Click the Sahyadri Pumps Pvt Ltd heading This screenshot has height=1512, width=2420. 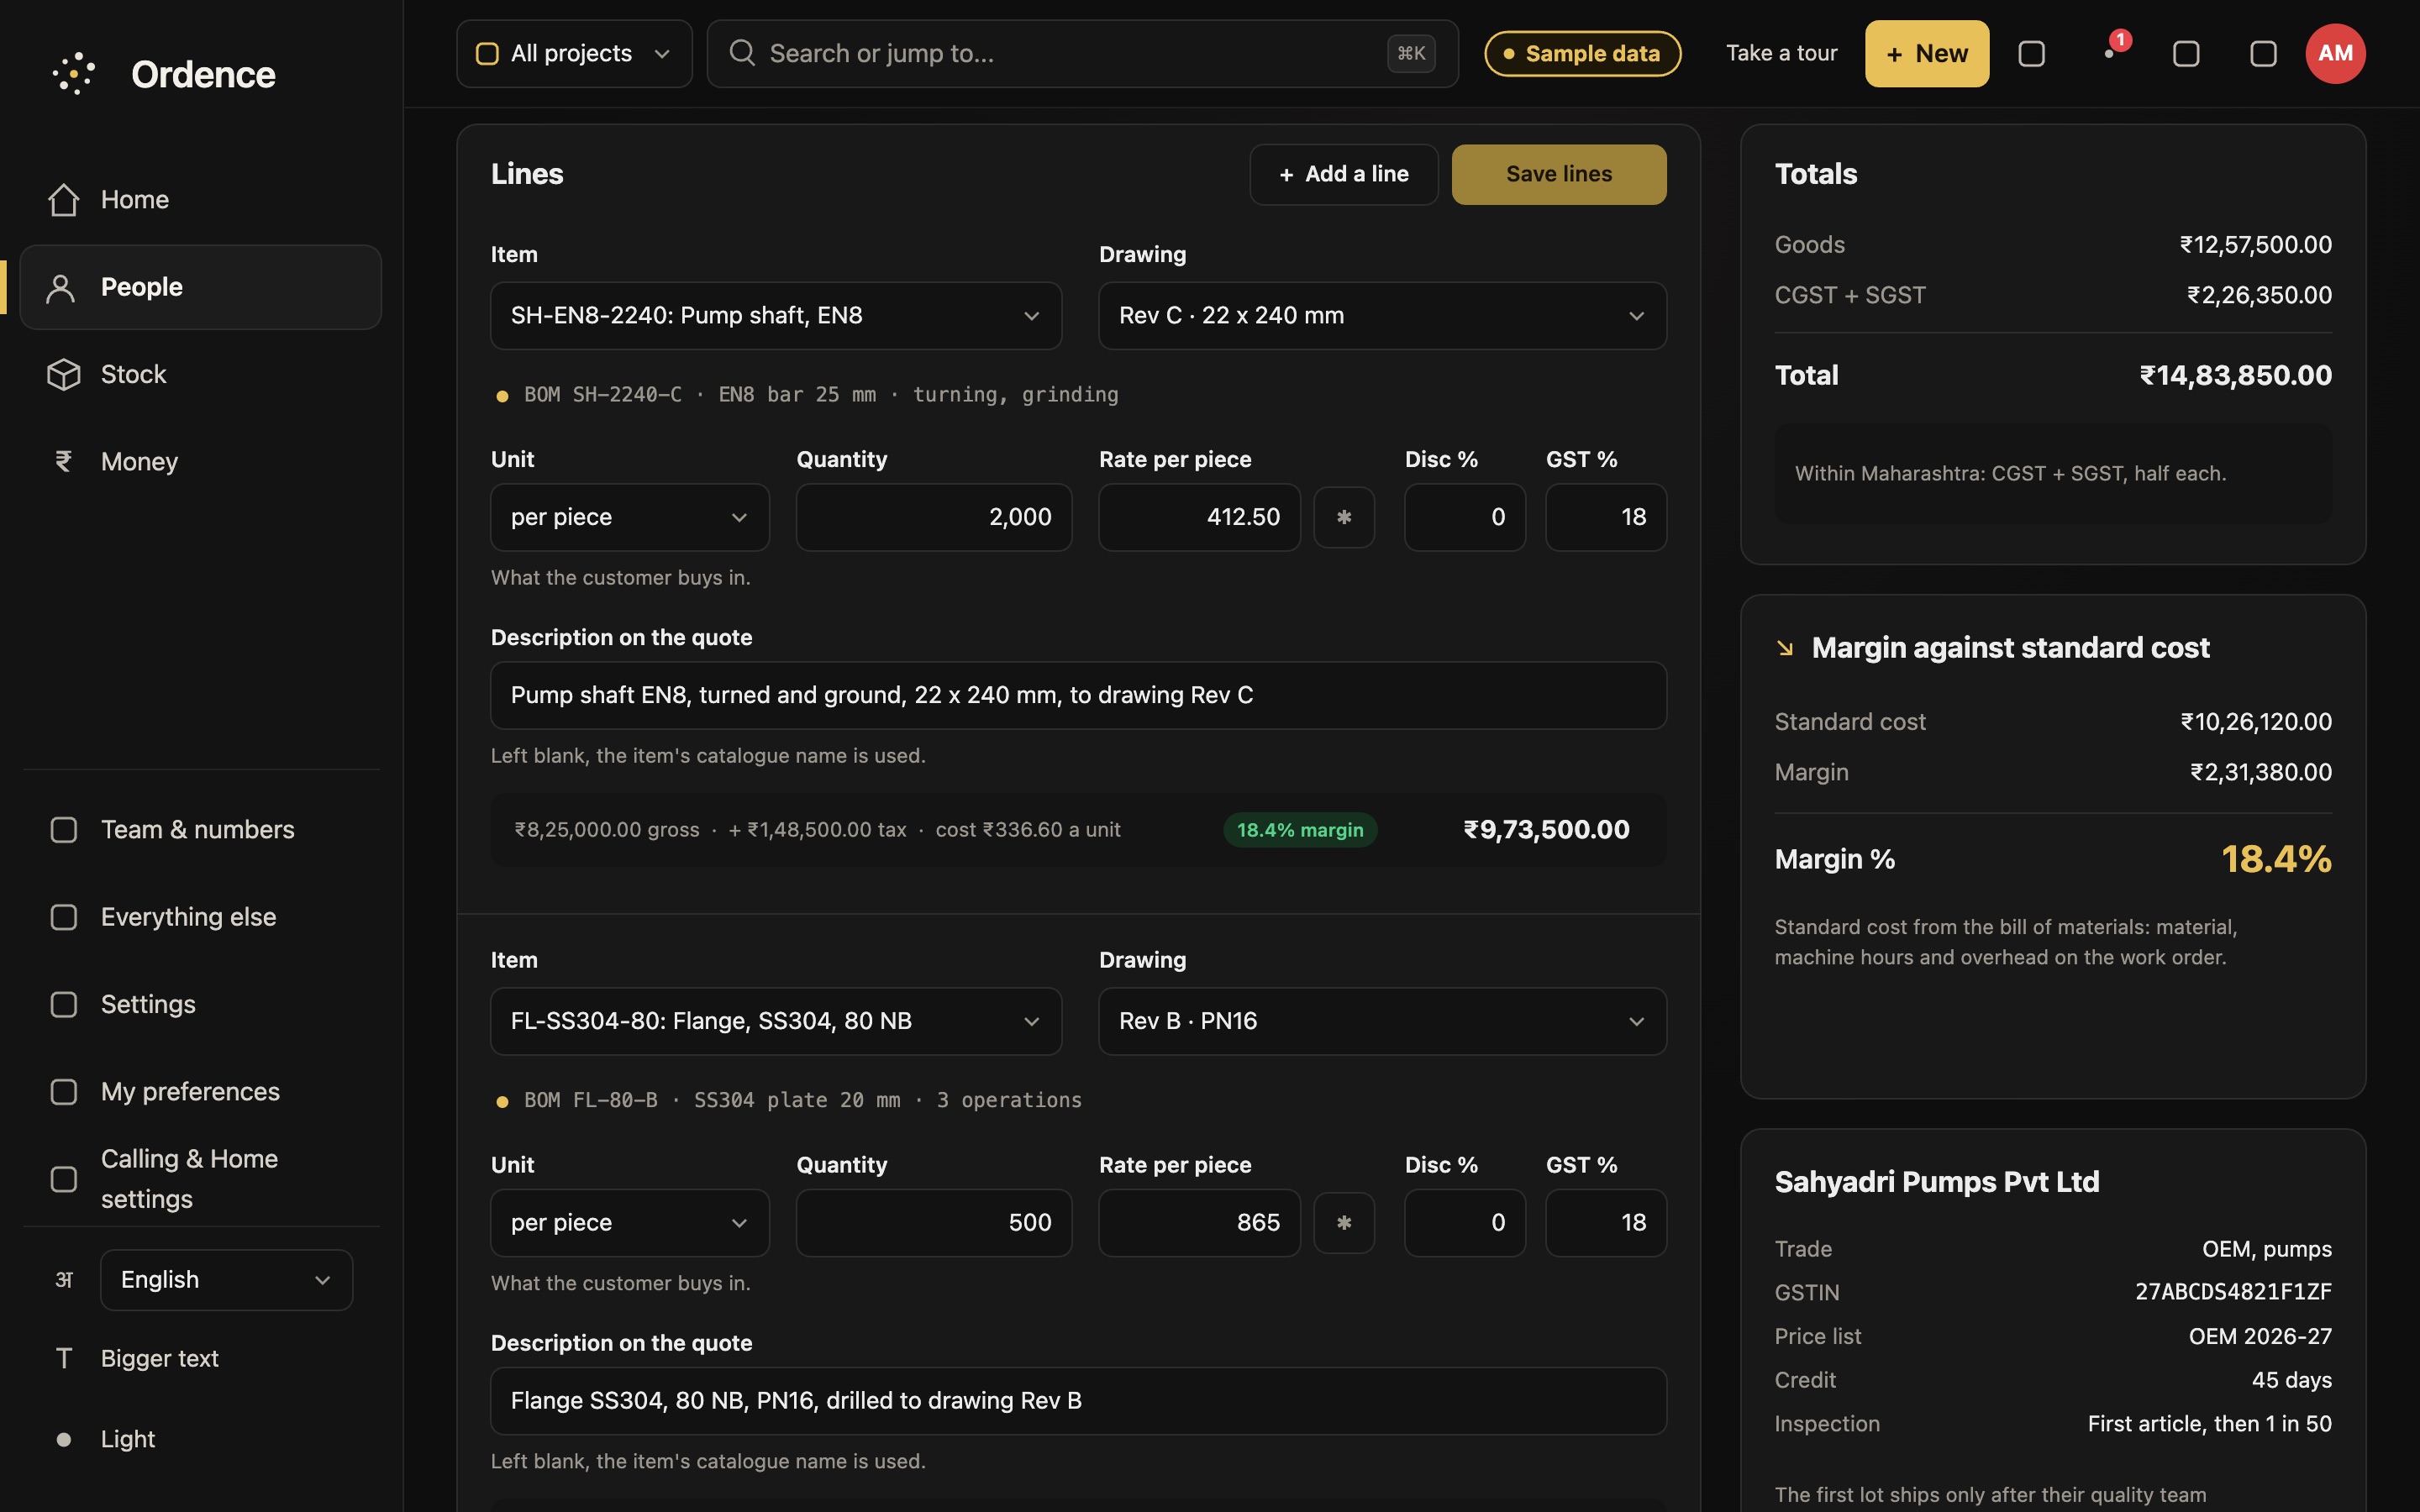coord(1937,1182)
